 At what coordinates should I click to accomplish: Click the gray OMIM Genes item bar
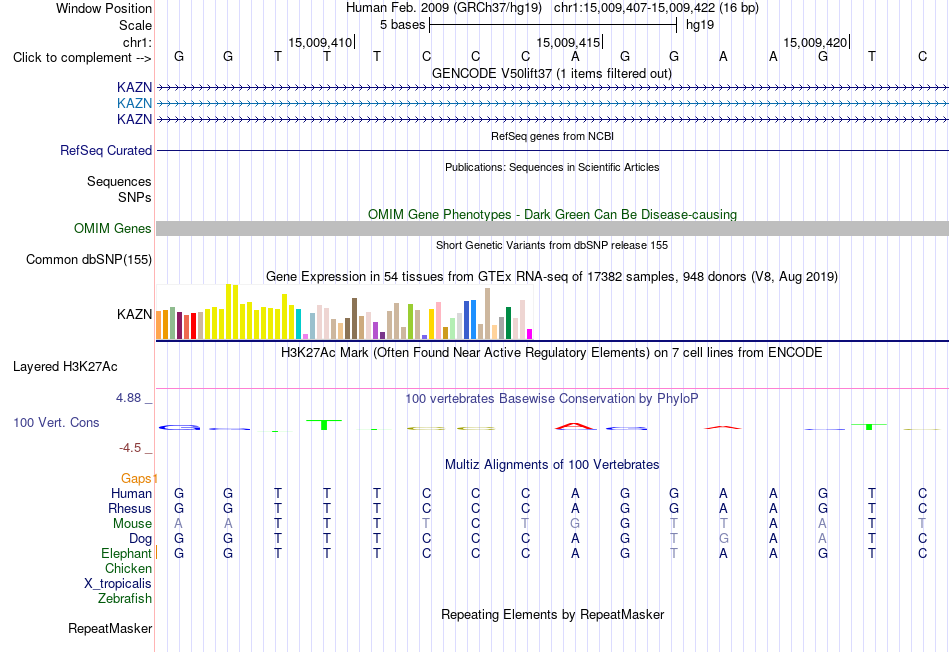[x=552, y=228]
